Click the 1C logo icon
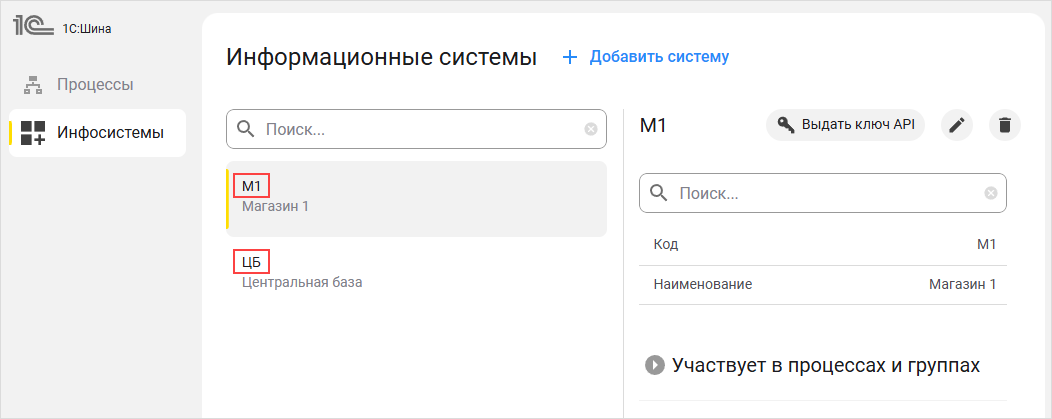This screenshot has width=1052, height=419. click(31, 27)
